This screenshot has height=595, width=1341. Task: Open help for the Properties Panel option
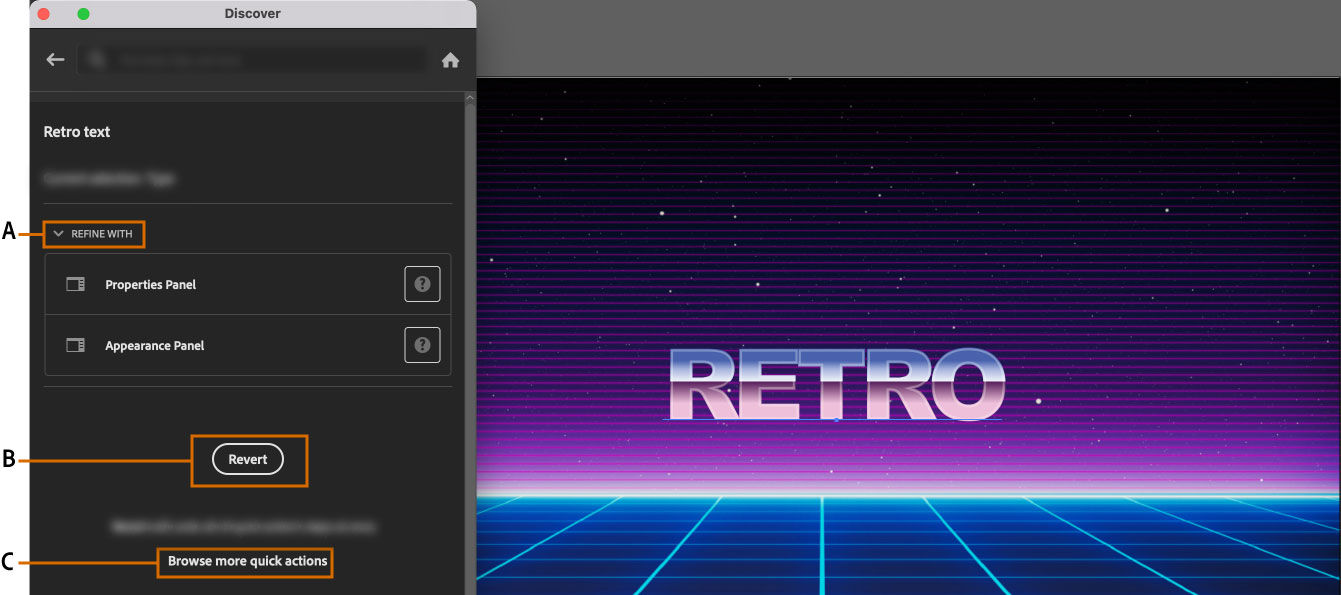click(422, 284)
